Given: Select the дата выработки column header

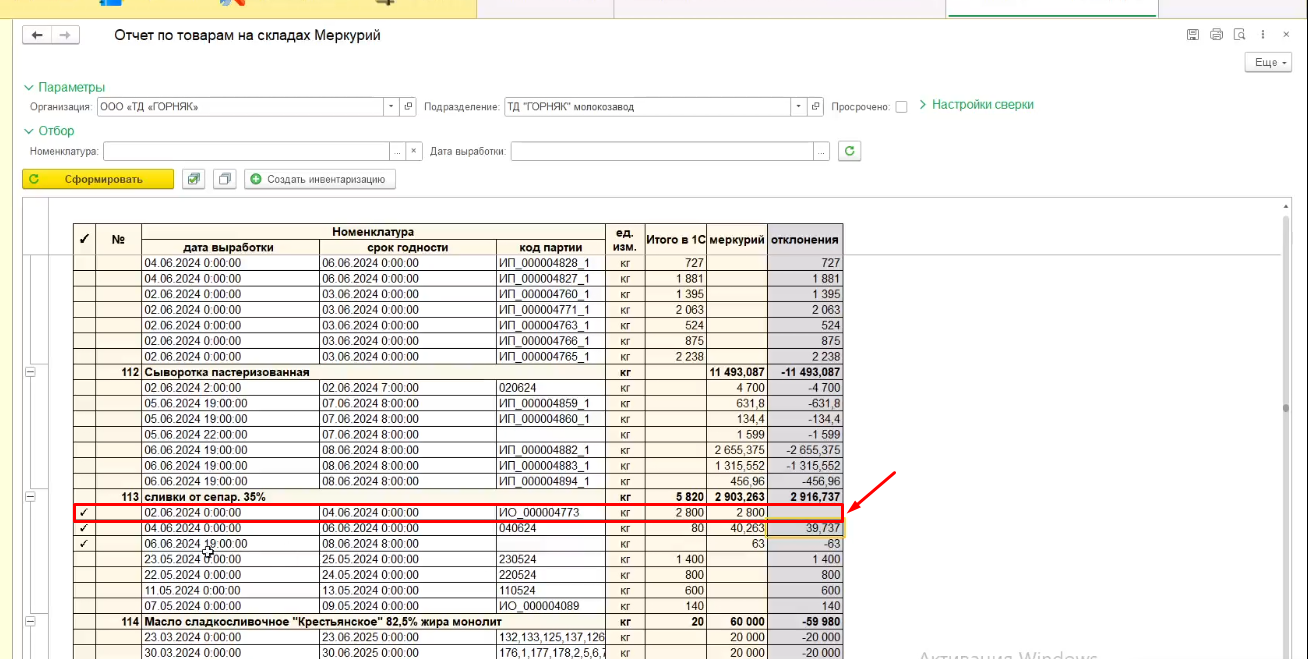Looking at the screenshot, I should 229,247.
